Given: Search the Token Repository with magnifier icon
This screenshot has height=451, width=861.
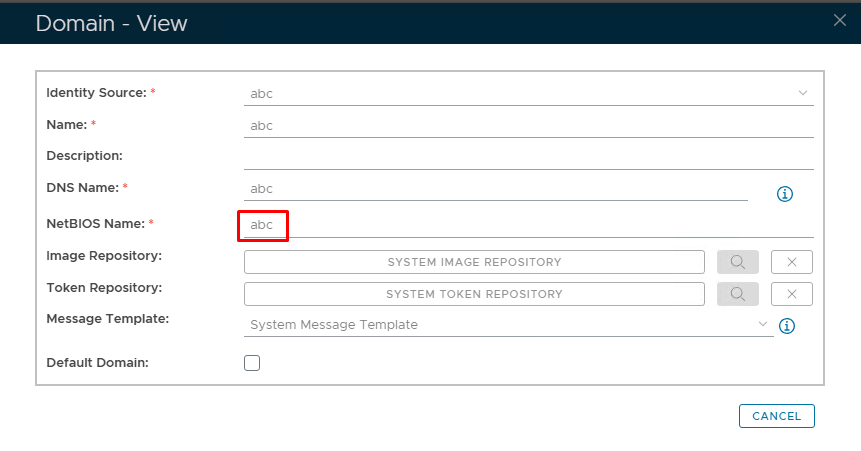Looking at the screenshot, I should click(x=738, y=294).
